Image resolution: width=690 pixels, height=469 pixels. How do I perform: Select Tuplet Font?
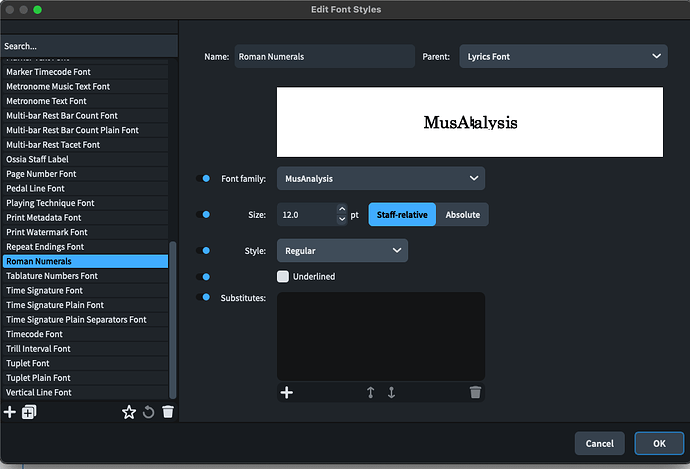click(x=85, y=363)
